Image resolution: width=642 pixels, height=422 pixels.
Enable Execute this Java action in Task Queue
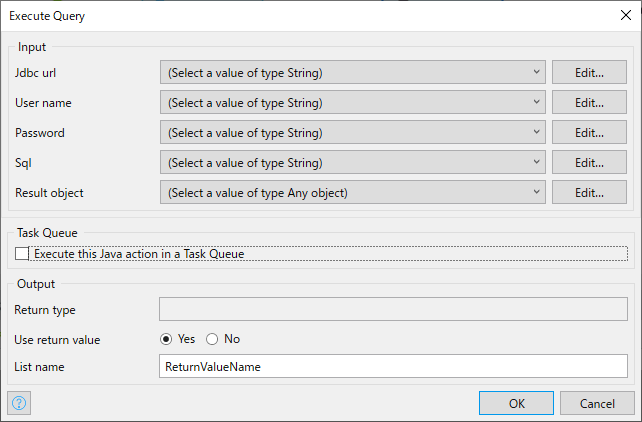point(23,254)
